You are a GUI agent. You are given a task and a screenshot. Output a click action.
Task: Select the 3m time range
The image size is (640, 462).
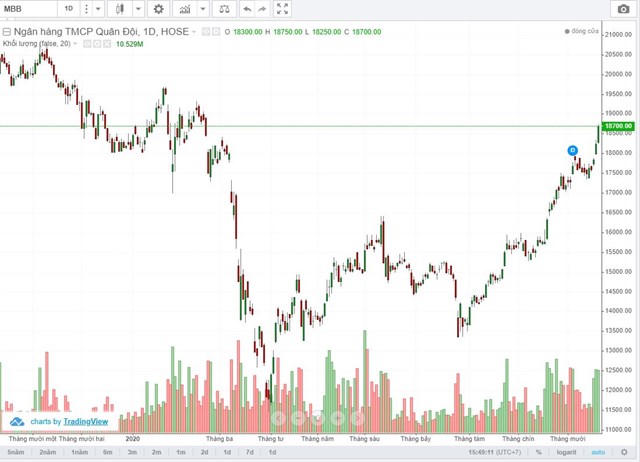pyautogui.click(x=132, y=452)
